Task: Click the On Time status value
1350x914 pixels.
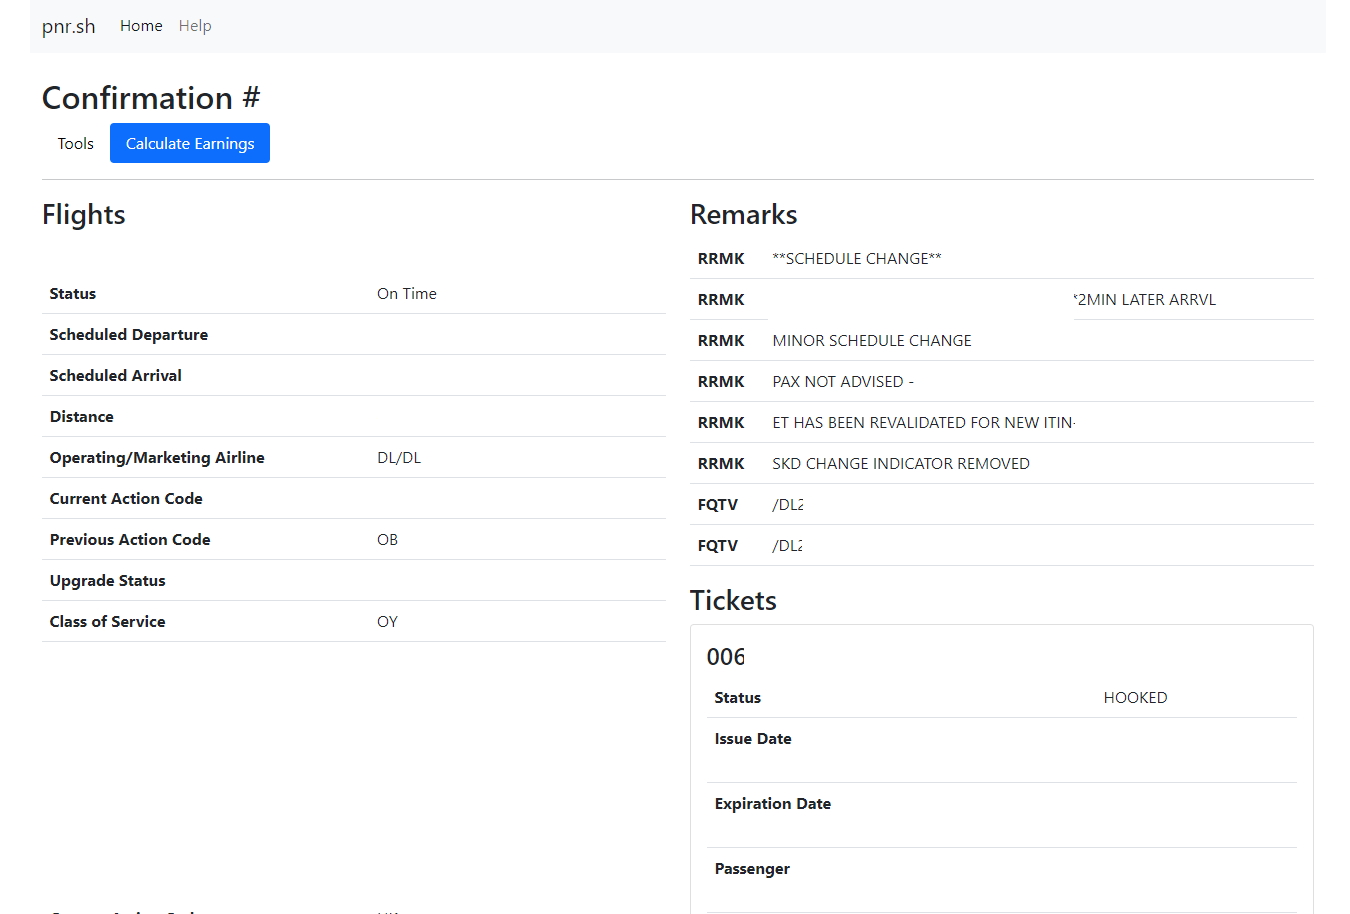Action: pos(406,294)
